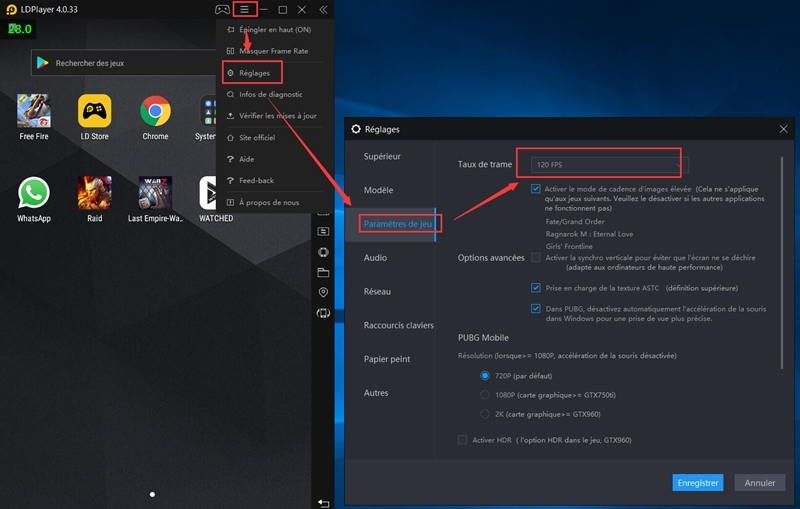Viewport: 800px width, 509px height.
Task: Select the 2K resolution option
Action: pyautogui.click(x=485, y=414)
